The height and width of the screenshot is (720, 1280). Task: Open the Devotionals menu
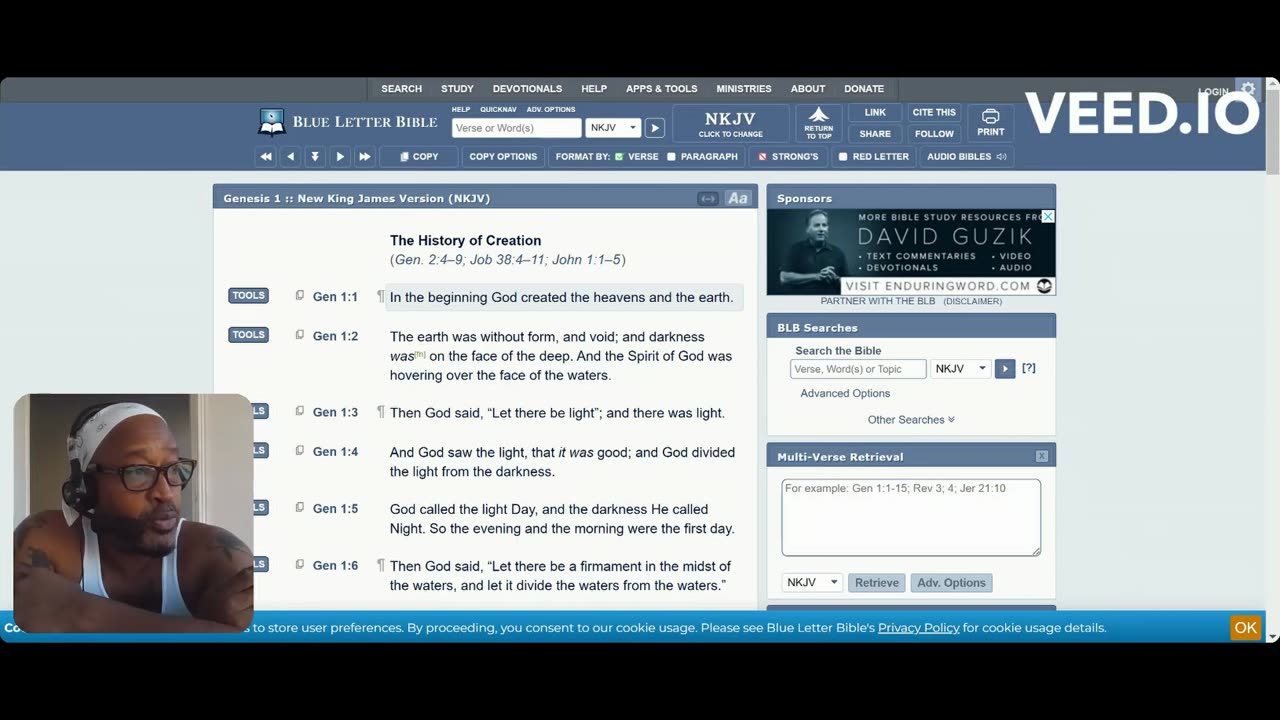click(527, 89)
